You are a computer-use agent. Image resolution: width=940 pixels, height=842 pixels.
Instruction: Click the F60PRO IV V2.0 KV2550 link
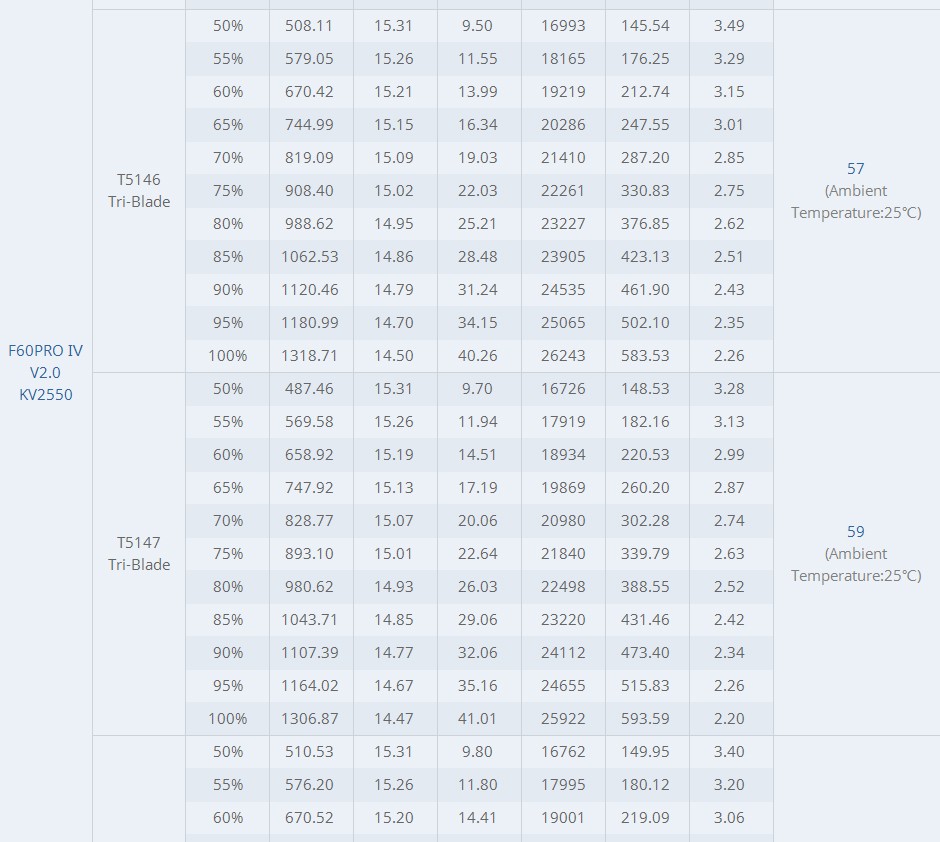coord(46,372)
